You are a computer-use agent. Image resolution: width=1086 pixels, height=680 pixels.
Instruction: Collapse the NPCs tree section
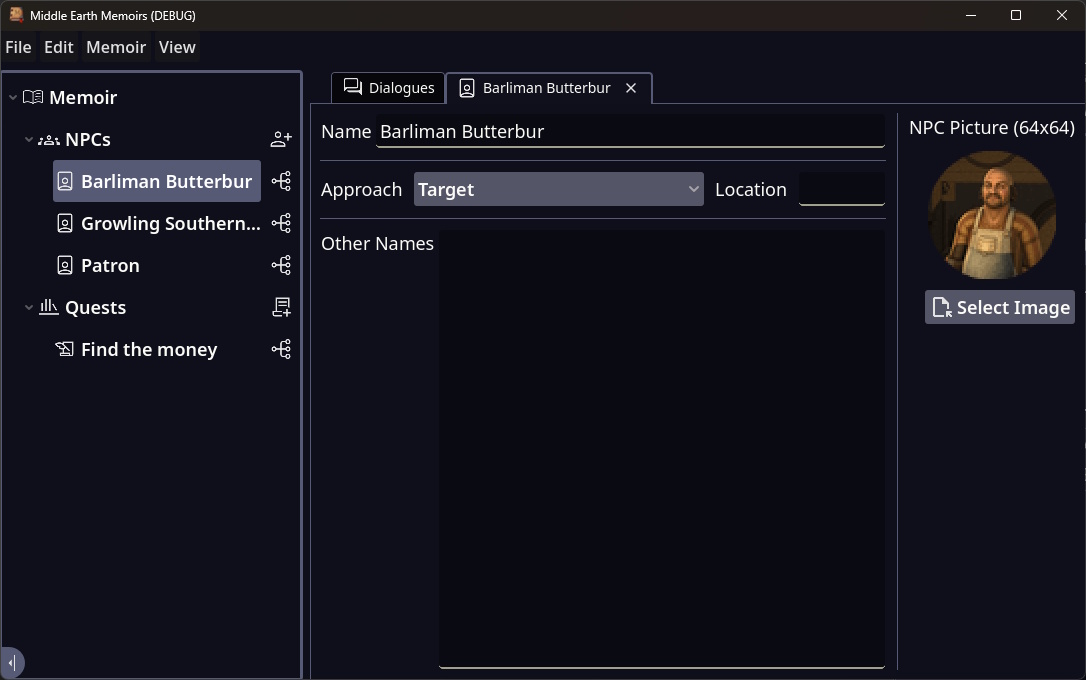coord(29,139)
